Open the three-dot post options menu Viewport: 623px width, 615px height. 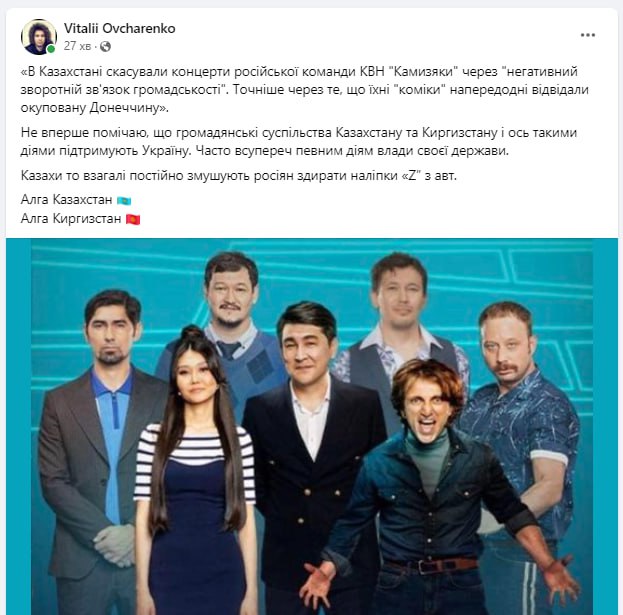point(588,35)
